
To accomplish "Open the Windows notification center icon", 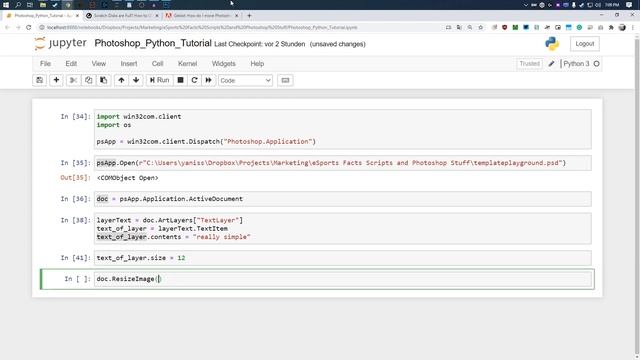I will click(629, 5).
